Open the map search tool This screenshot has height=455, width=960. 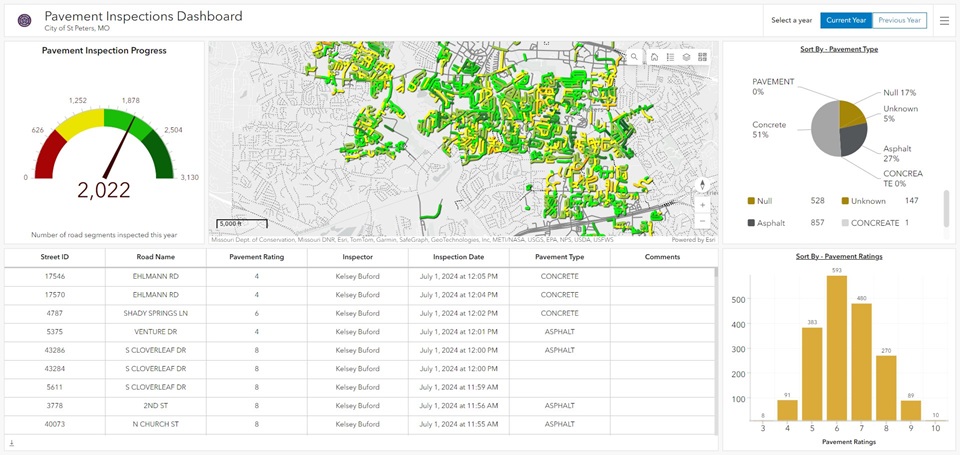(634, 57)
